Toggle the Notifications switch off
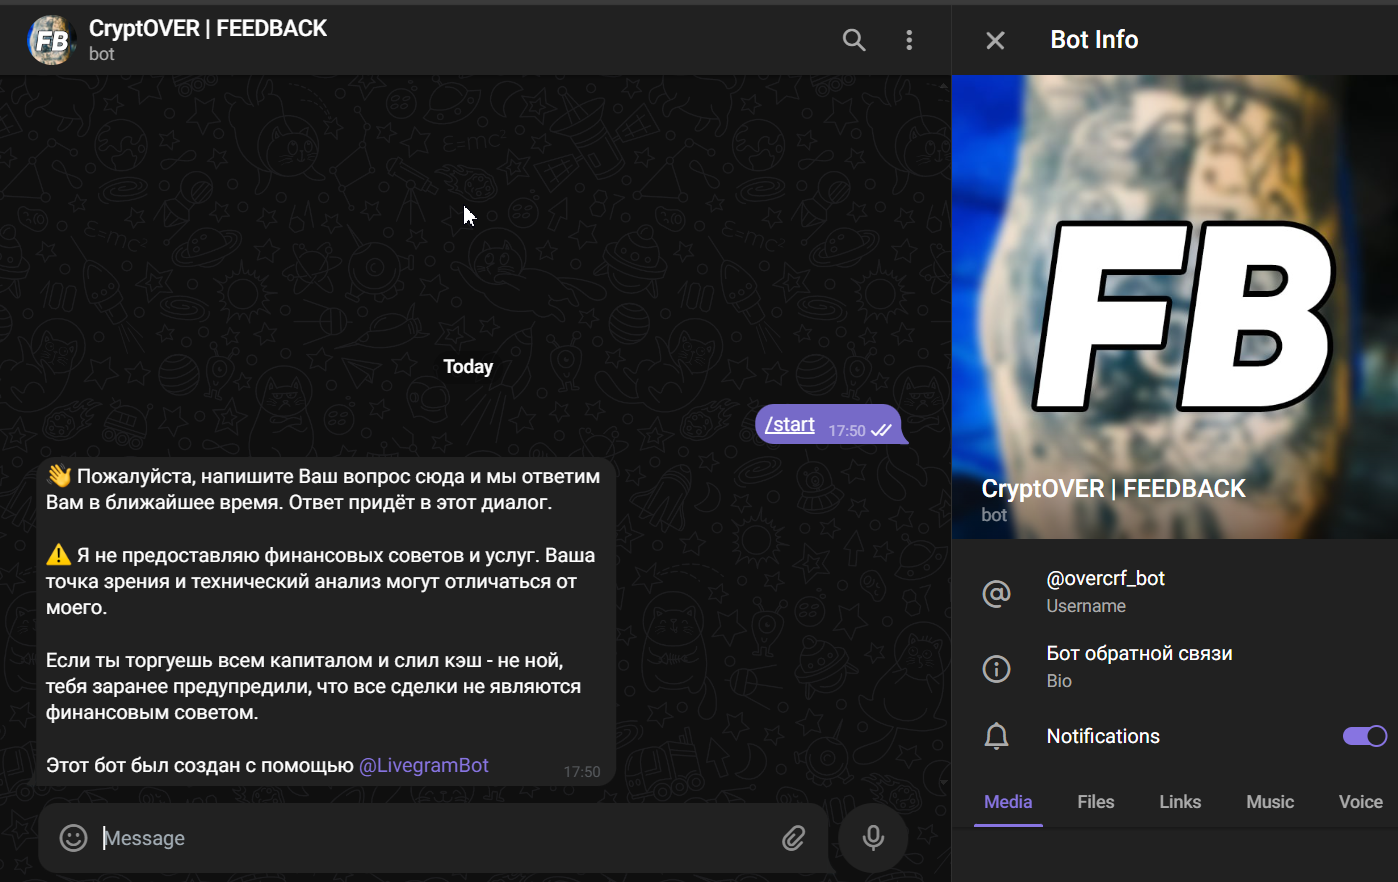This screenshot has width=1398, height=882. [1364, 736]
